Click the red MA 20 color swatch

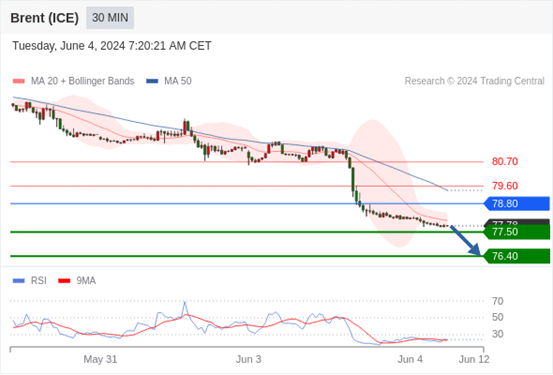tap(19, 81)
